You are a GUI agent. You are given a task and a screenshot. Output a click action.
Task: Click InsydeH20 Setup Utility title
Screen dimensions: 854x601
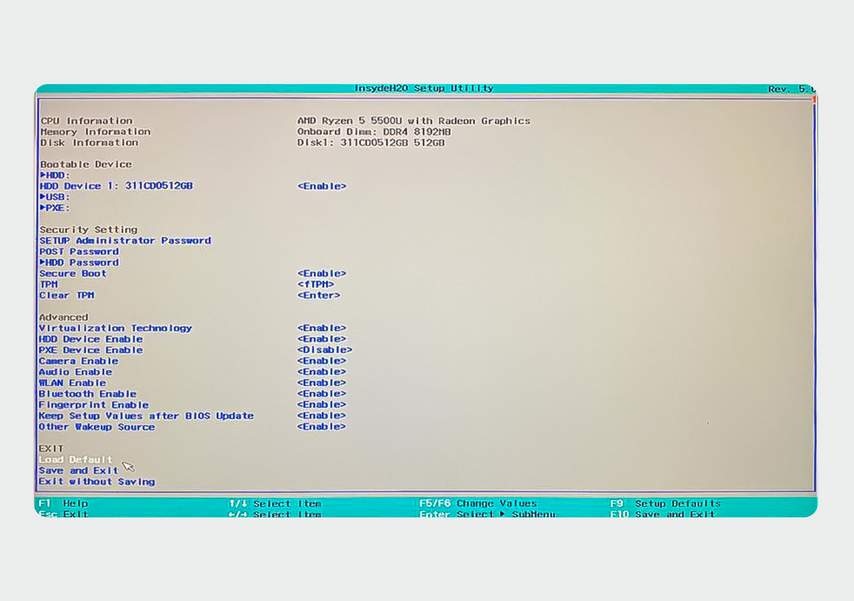pos(424,88)
